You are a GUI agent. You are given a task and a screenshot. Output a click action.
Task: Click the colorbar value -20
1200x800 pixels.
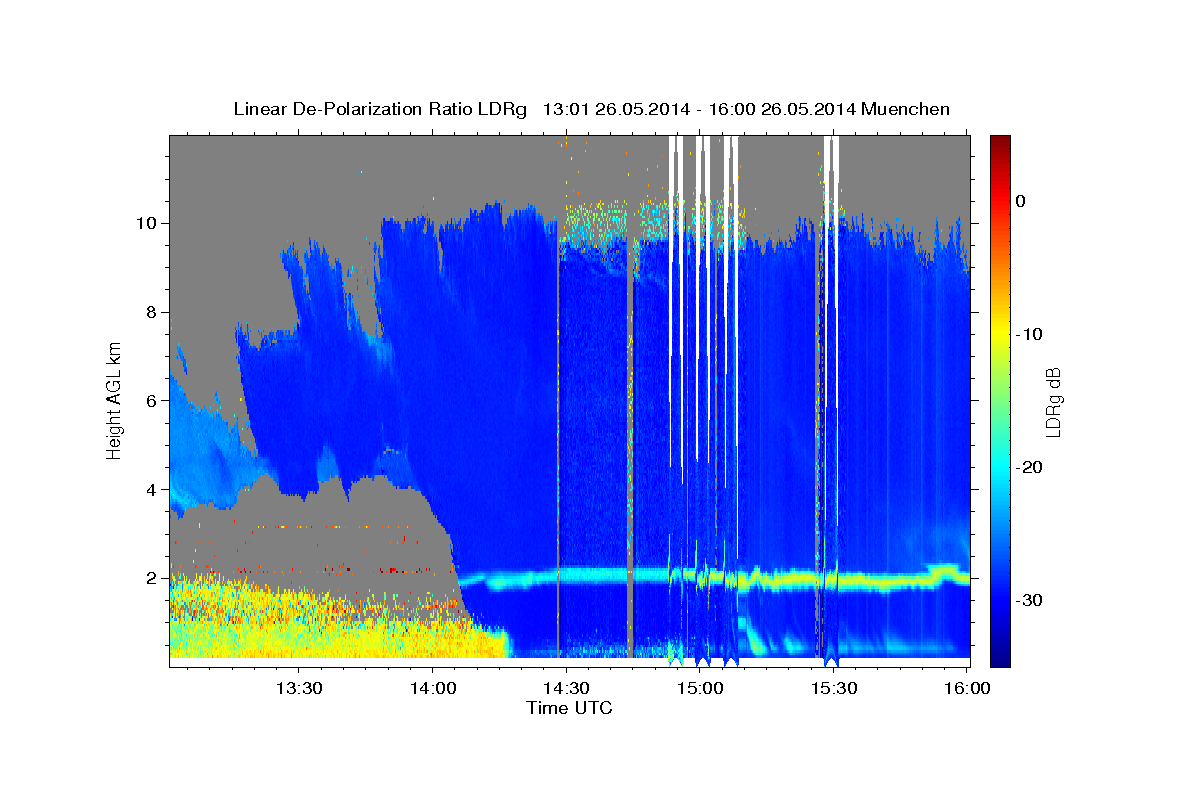click(1030, 467)
